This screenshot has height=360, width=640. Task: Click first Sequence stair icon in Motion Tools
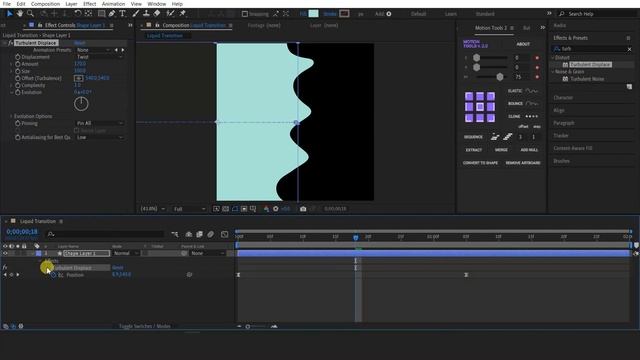click(495, 137)
